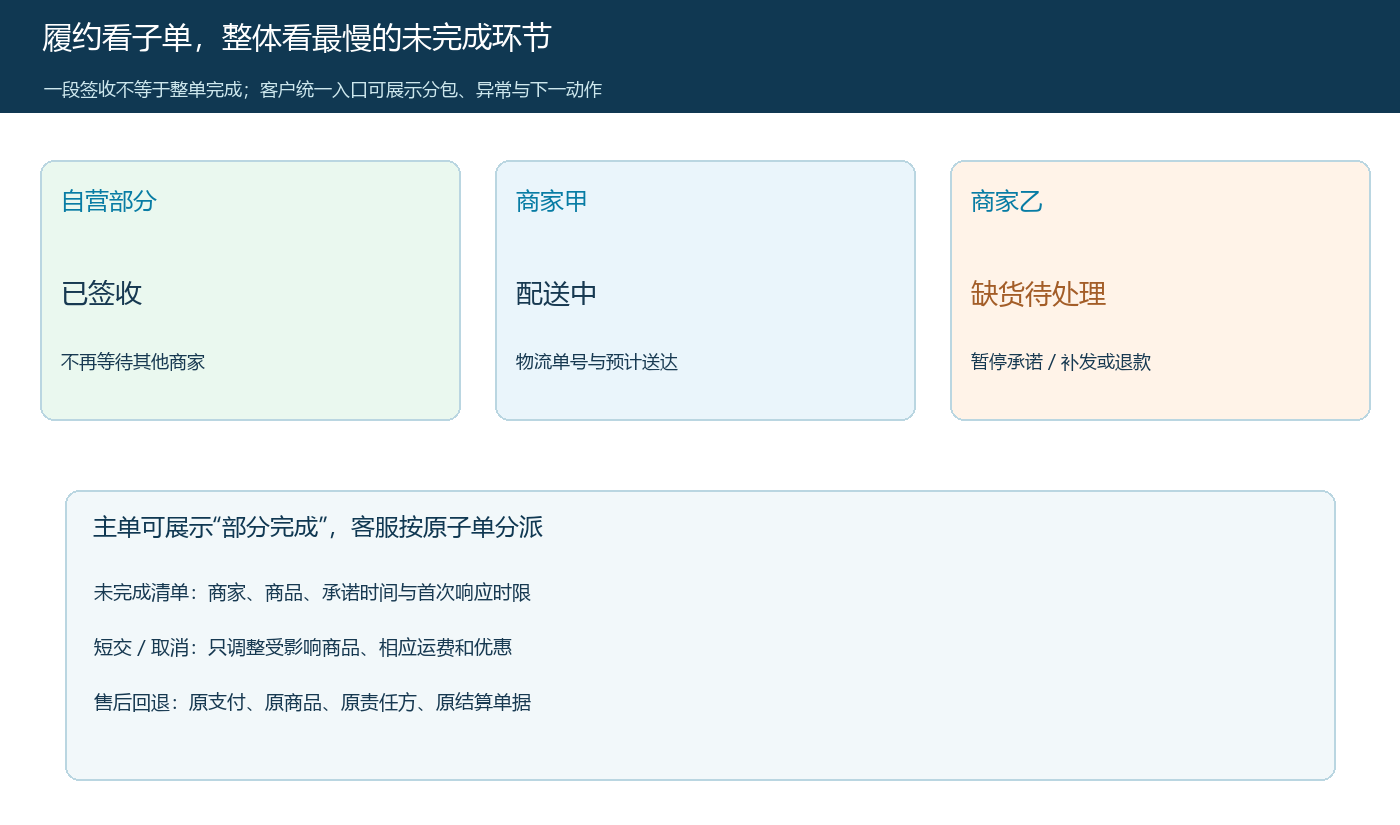
Task: Click the 未完成清单 line
Action: [312, 592]
